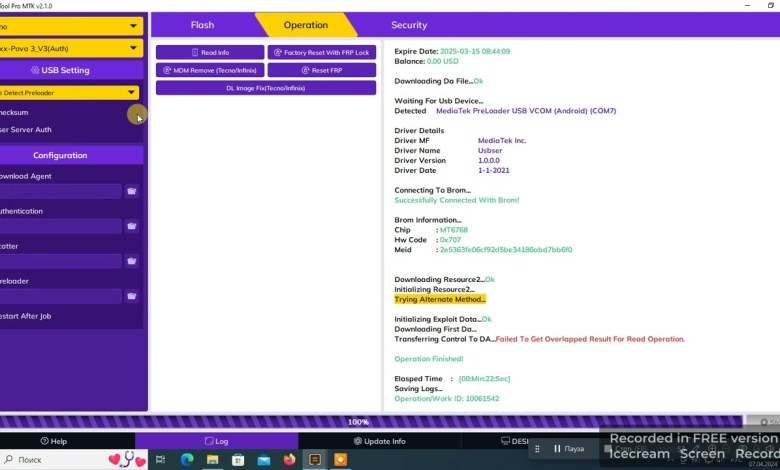Open the Detect Preloader dropdown

70,92
